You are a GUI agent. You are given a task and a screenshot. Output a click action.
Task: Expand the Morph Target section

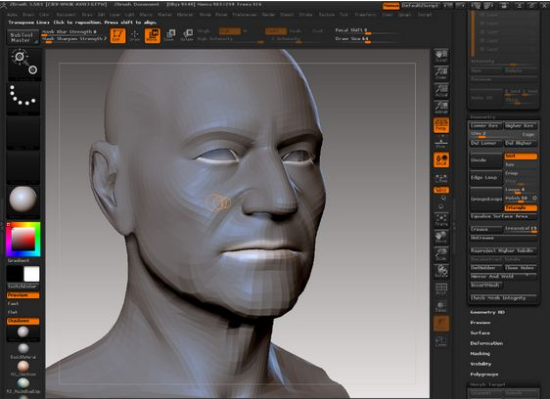coord(487,384)
